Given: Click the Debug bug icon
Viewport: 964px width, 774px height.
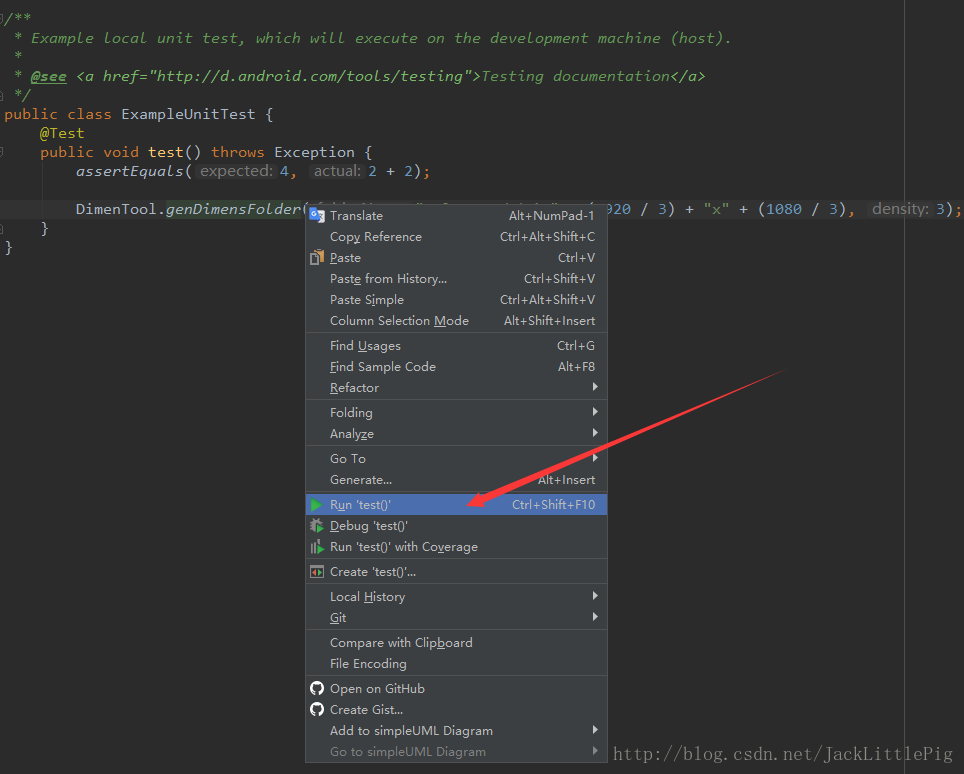Looking at the screenshot, I should [317, 526].
